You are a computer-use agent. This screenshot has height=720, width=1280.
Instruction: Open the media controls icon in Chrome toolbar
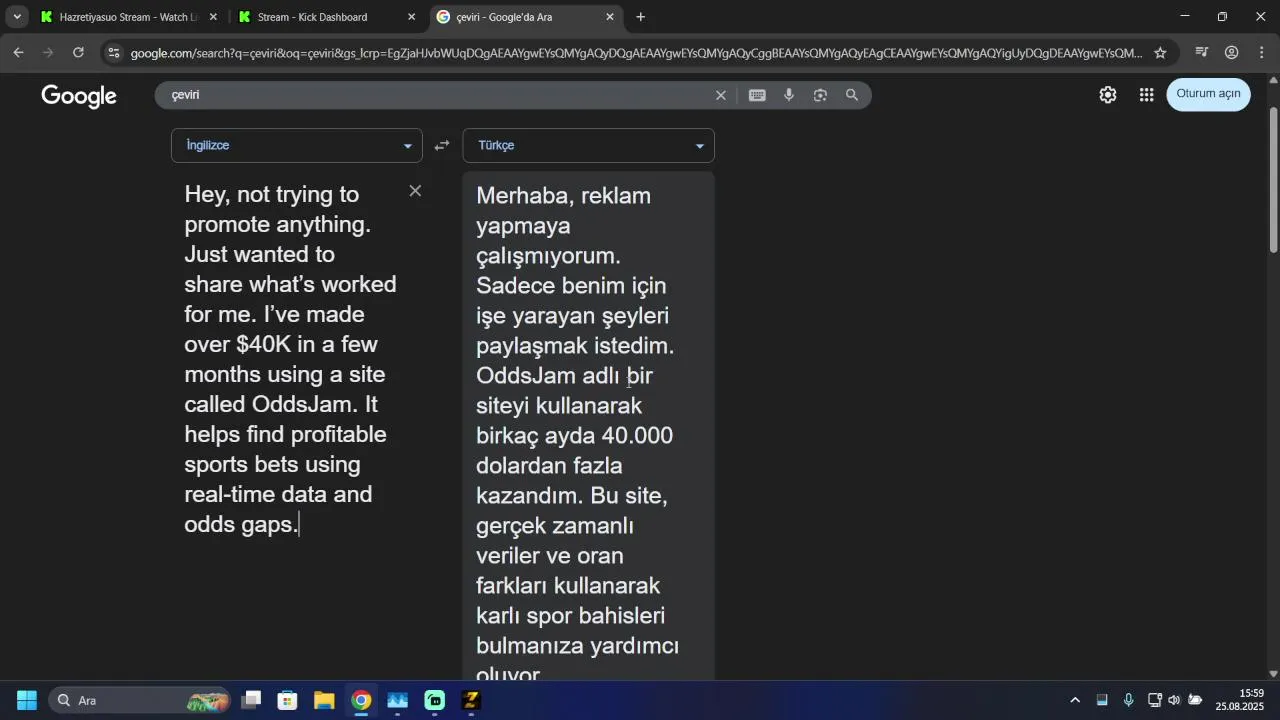[x=1202, y=52]
